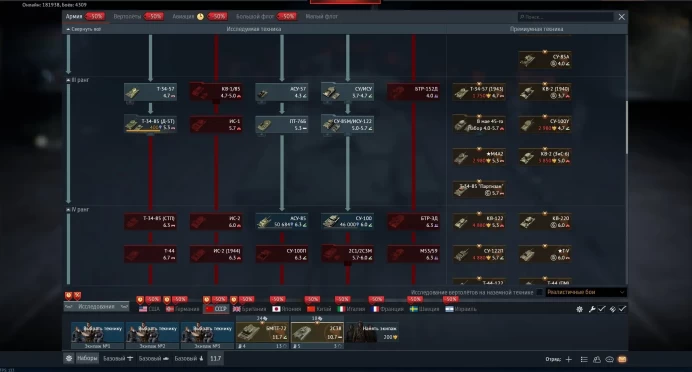Select the premium КВ-2 (ЗиС-6) card
This screenshot has width=692, height=372.
[545, 157]
